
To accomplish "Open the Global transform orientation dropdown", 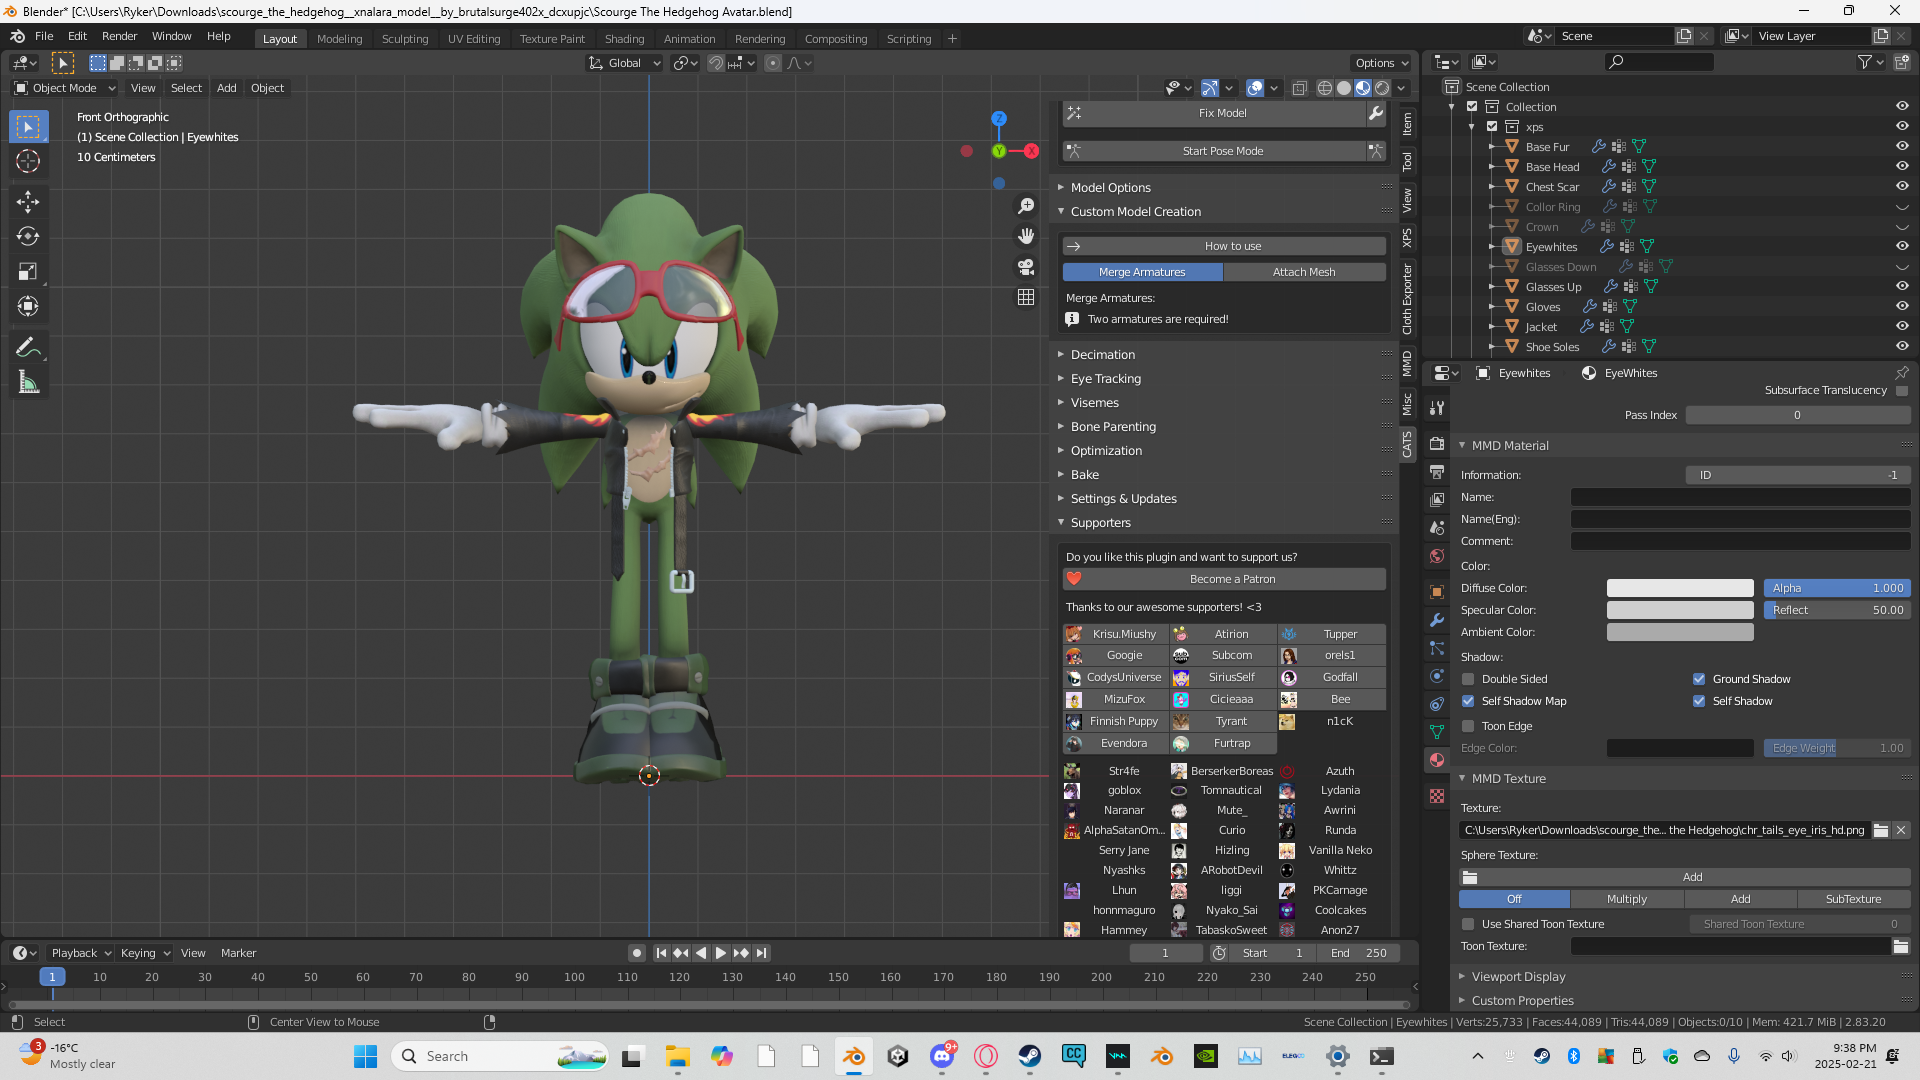I will [624, 62].
